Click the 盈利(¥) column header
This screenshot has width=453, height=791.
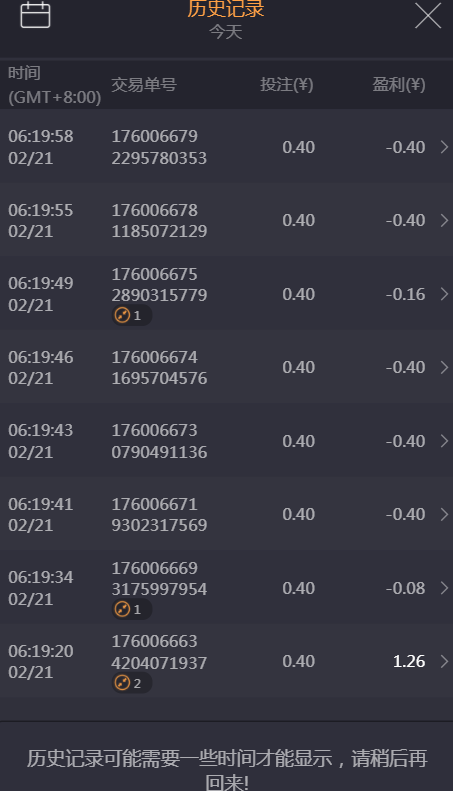[399, 85]
